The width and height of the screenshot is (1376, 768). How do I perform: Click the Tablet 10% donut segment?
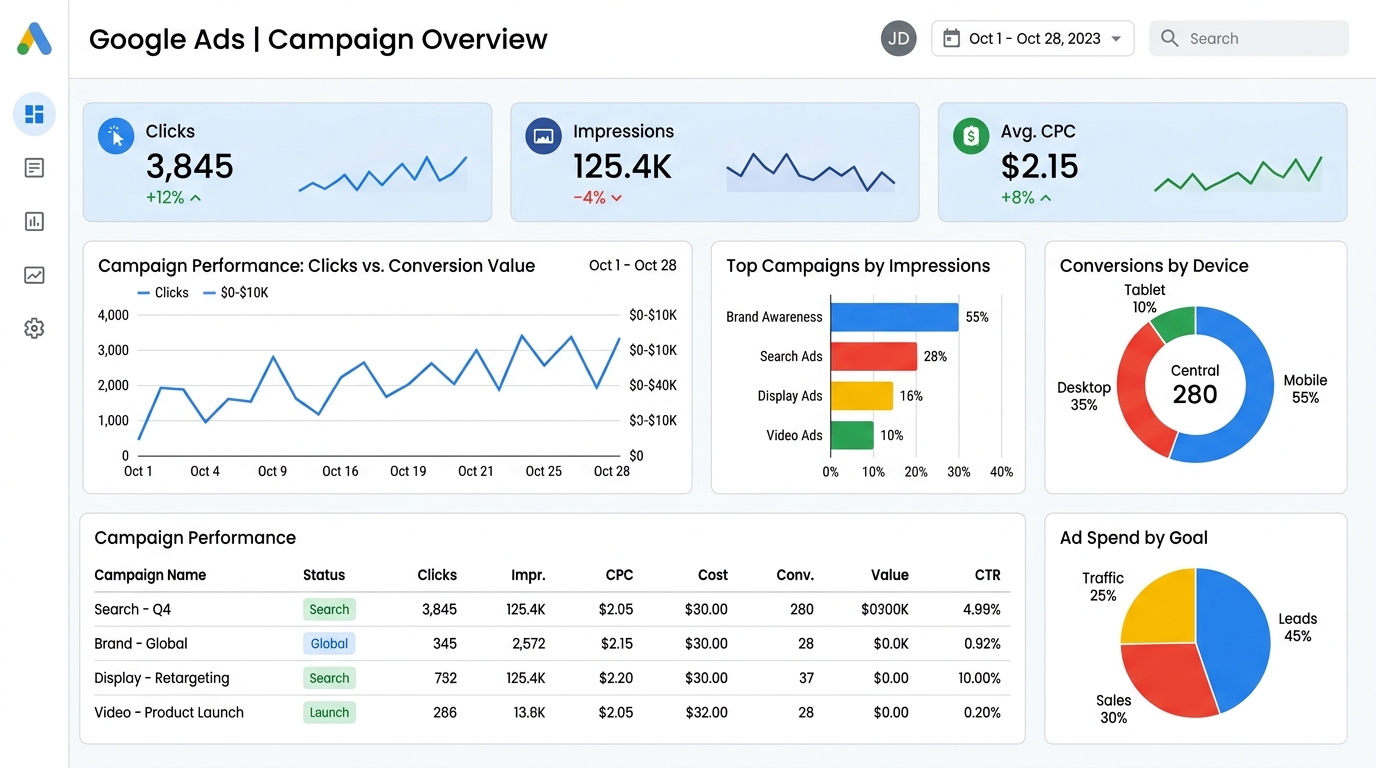(1175, 323)
